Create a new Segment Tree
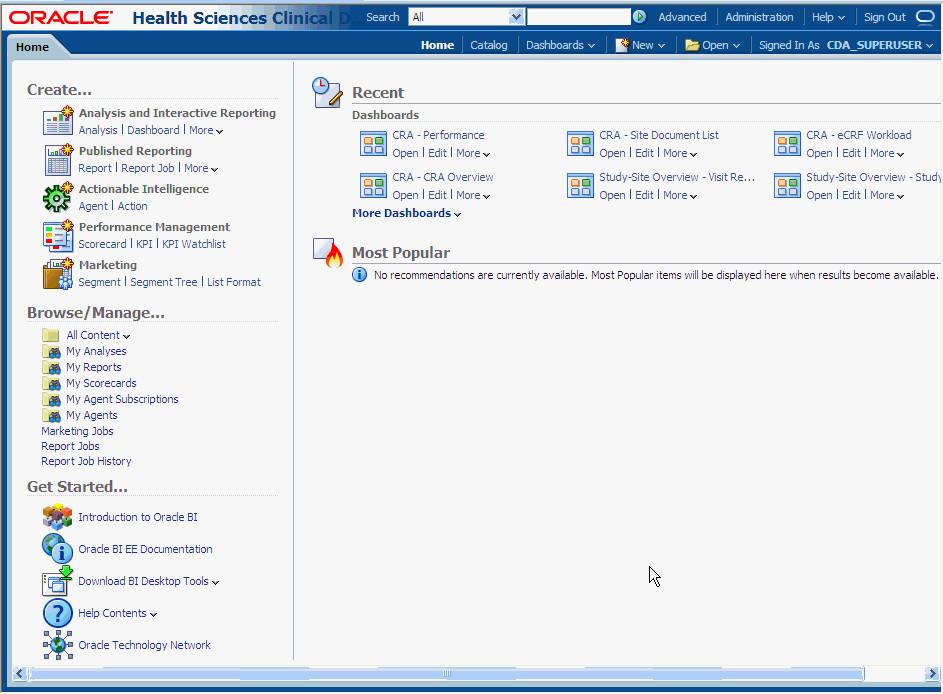This screenshot has height=694, width=943. point(164,282)
